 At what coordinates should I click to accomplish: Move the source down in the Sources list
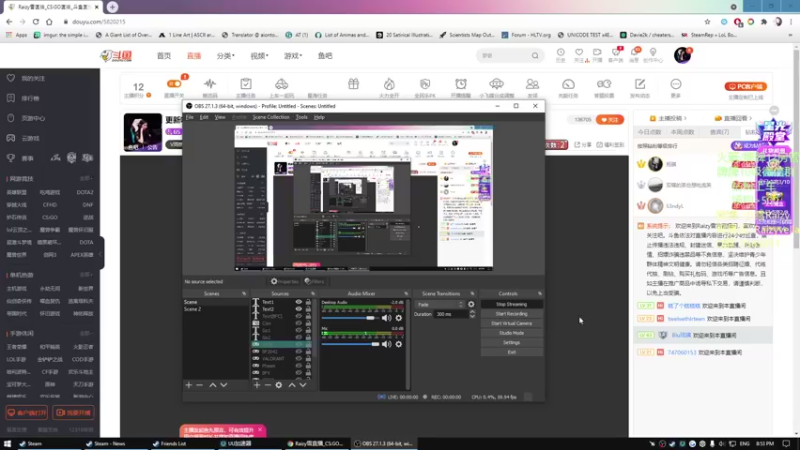303,385
